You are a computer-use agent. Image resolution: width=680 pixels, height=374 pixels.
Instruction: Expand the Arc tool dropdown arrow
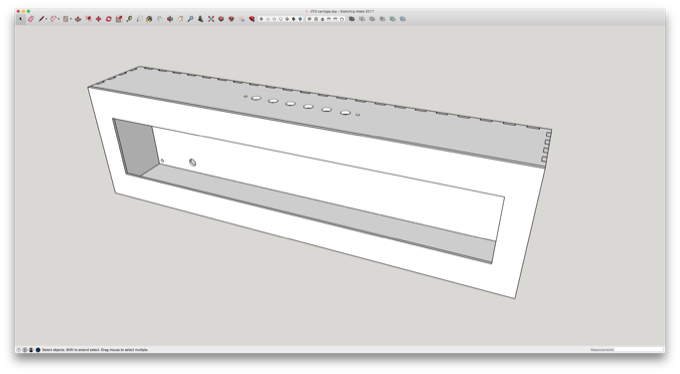pyautogui.click(x=59, y=19)
